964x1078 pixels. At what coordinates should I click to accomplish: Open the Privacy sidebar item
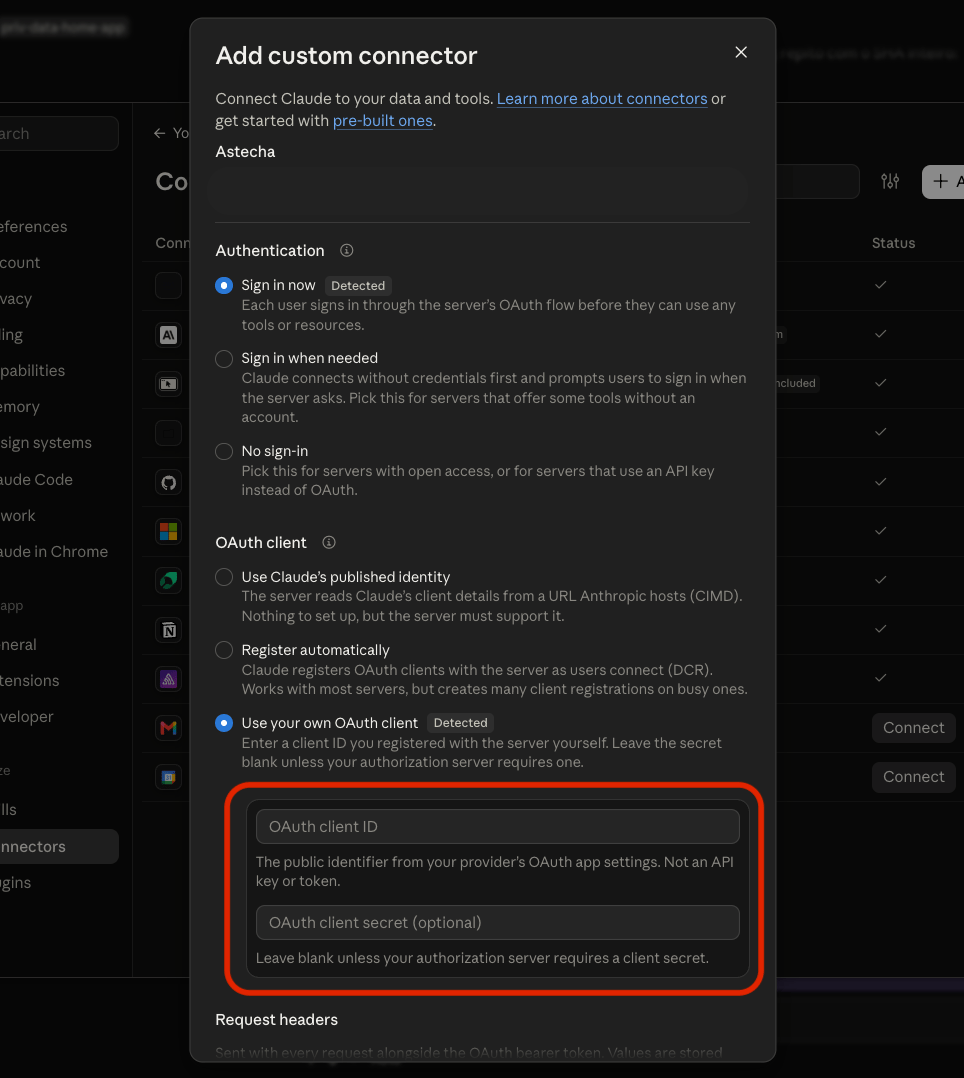coord(16,298)
